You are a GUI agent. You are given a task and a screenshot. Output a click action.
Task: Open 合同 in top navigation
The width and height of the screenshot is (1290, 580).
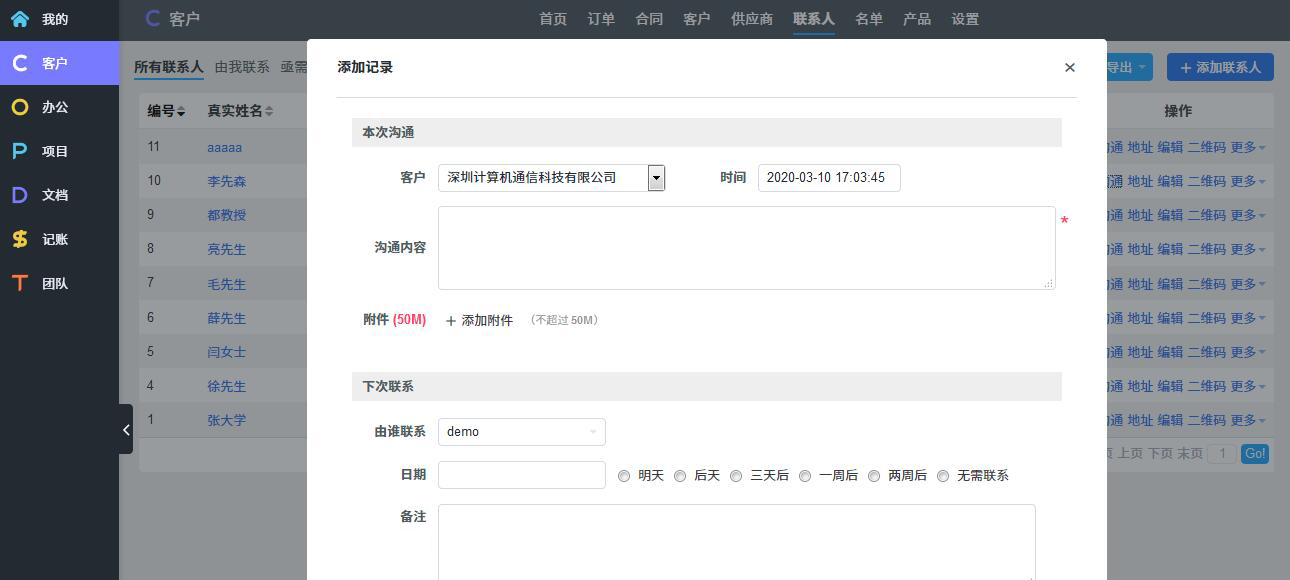click(x=649, y=19)
